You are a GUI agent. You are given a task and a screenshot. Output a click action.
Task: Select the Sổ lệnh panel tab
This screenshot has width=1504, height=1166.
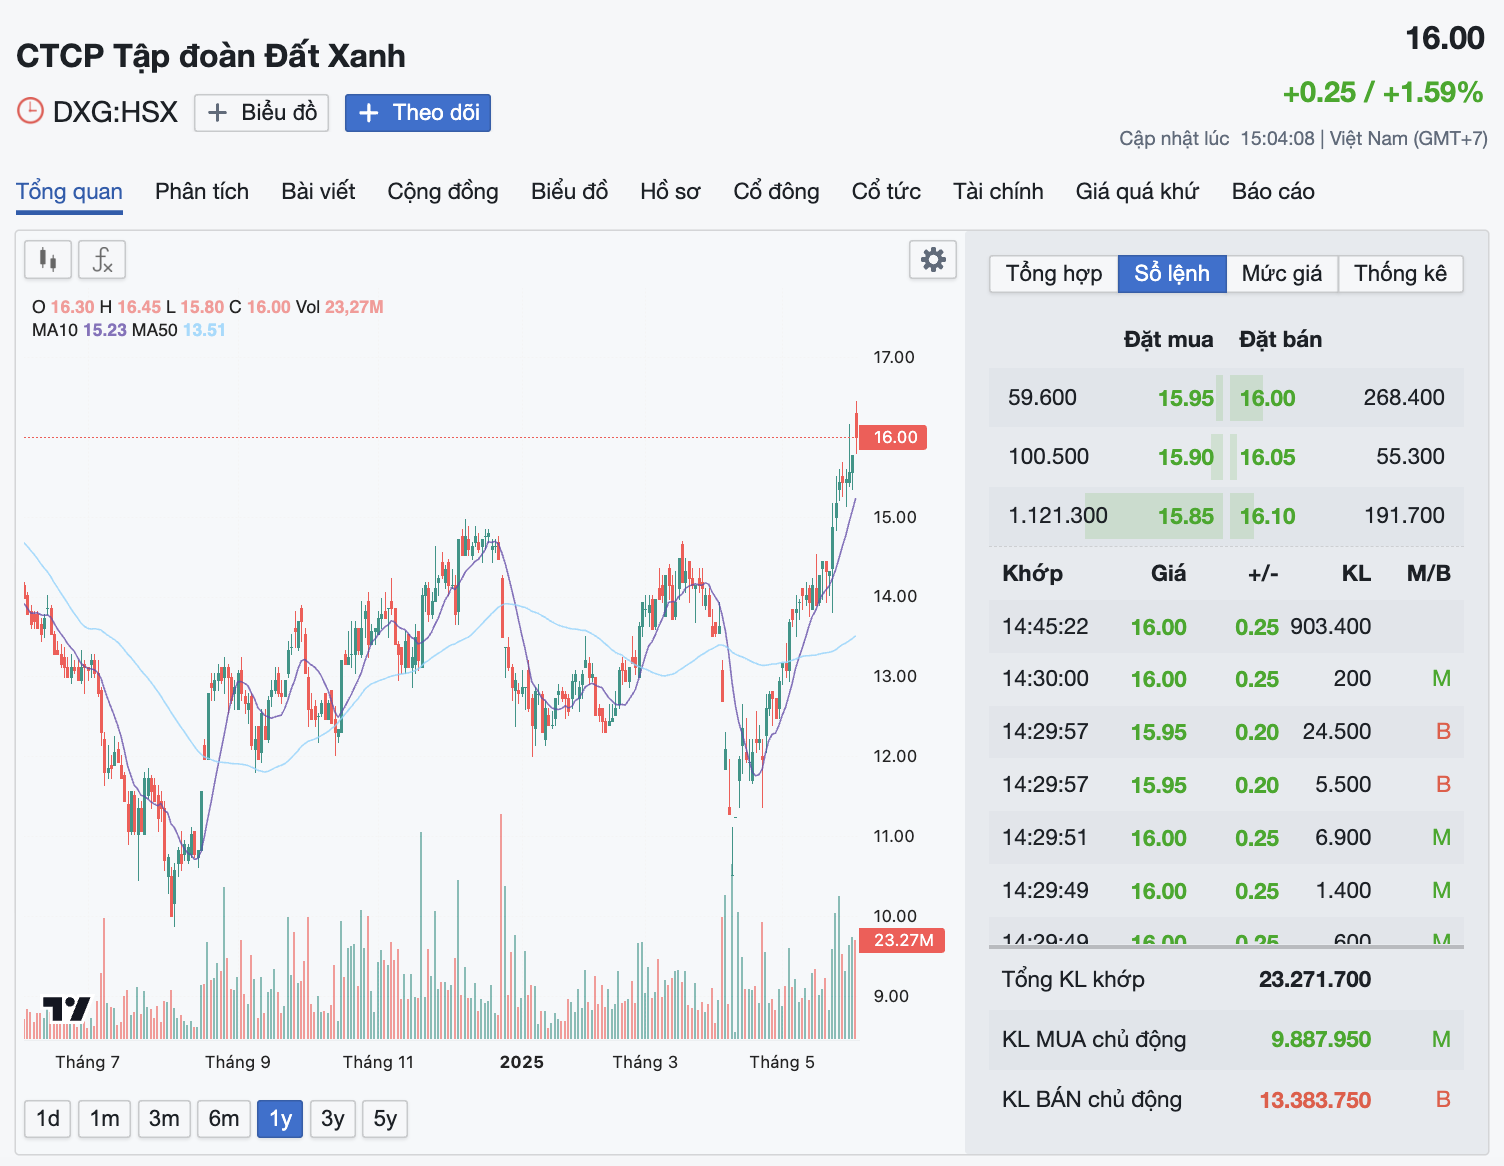point(1172,273)
